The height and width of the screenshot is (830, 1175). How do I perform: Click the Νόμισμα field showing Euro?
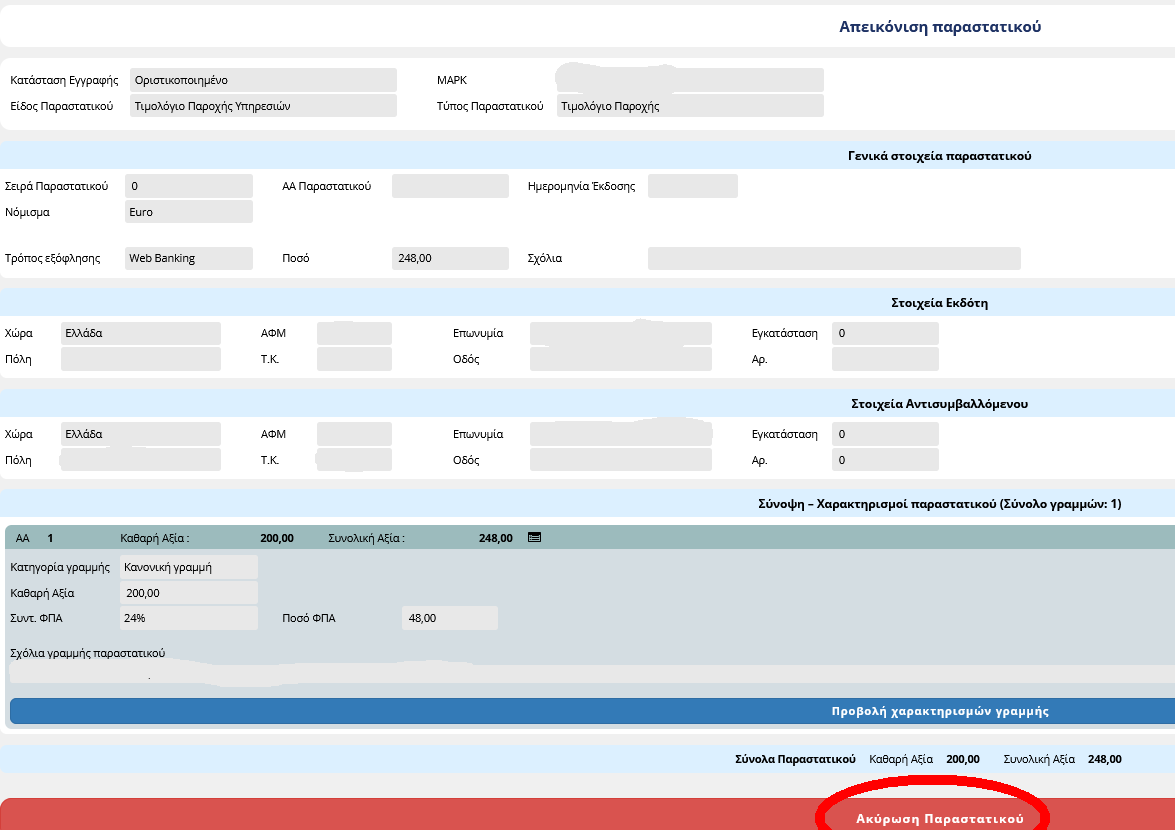[189, 212]
